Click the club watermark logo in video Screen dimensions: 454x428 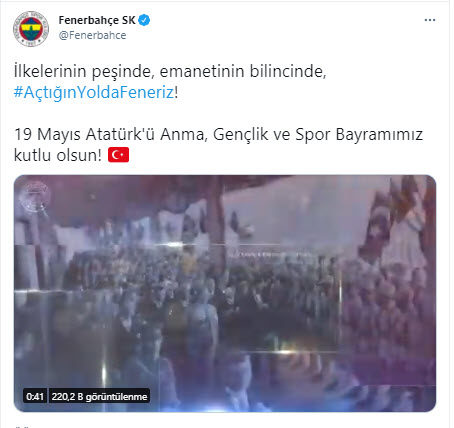(34, 197)
